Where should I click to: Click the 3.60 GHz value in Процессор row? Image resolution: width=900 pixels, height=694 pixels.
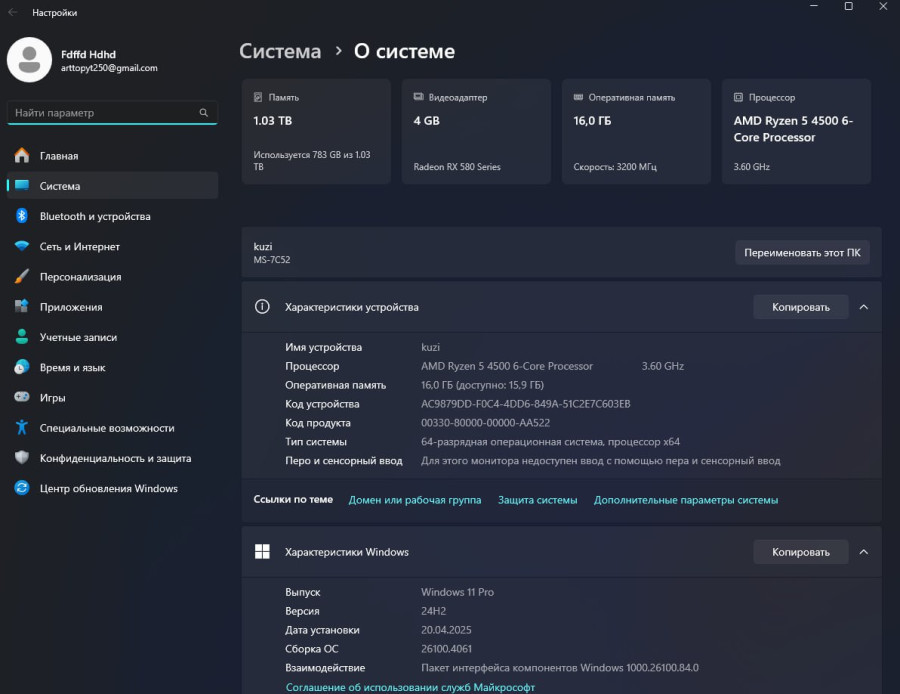[663, 366]
